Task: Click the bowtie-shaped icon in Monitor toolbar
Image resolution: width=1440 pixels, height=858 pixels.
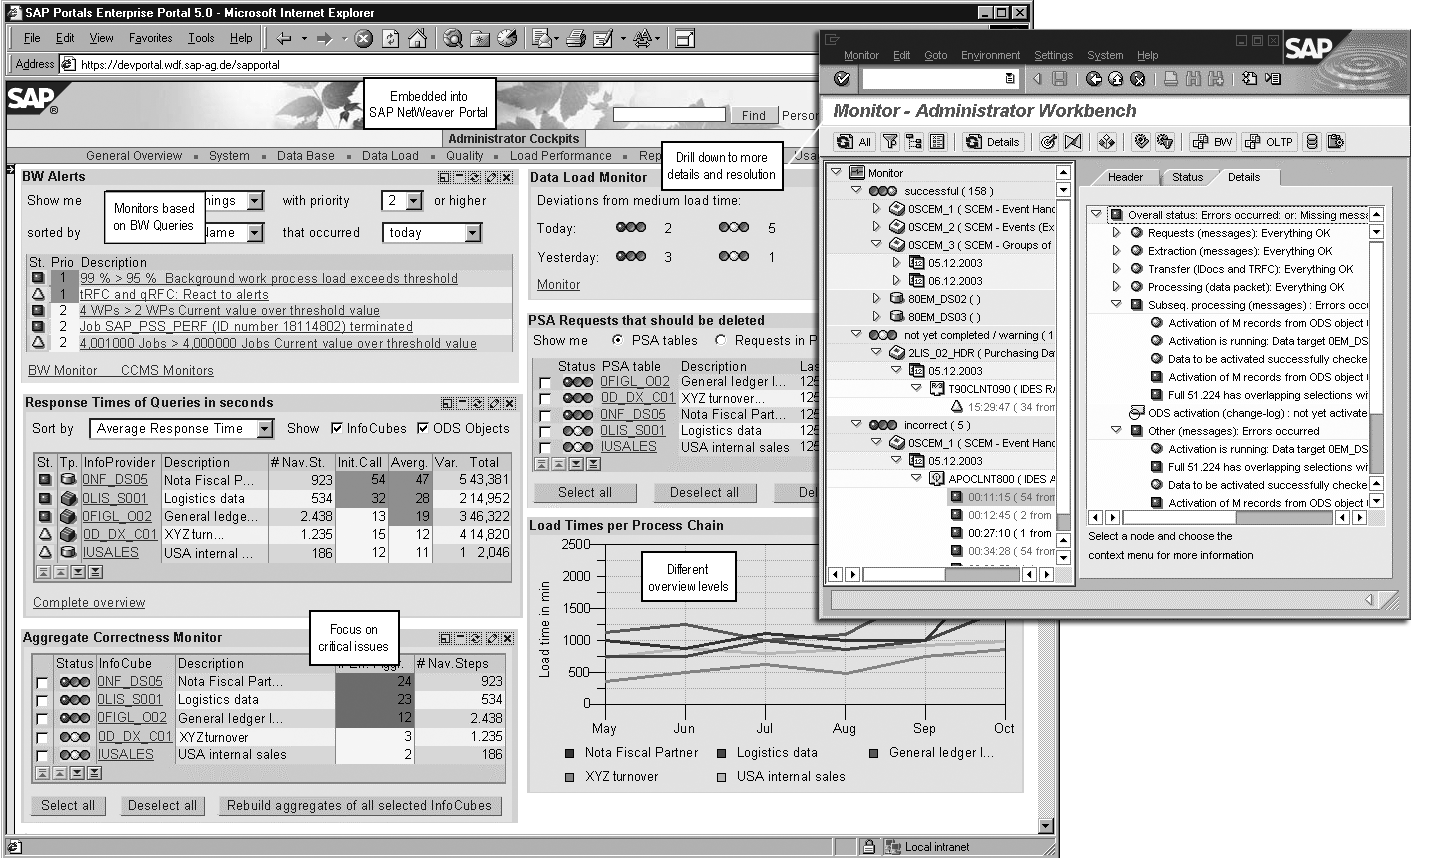Action: point(1073,142)
